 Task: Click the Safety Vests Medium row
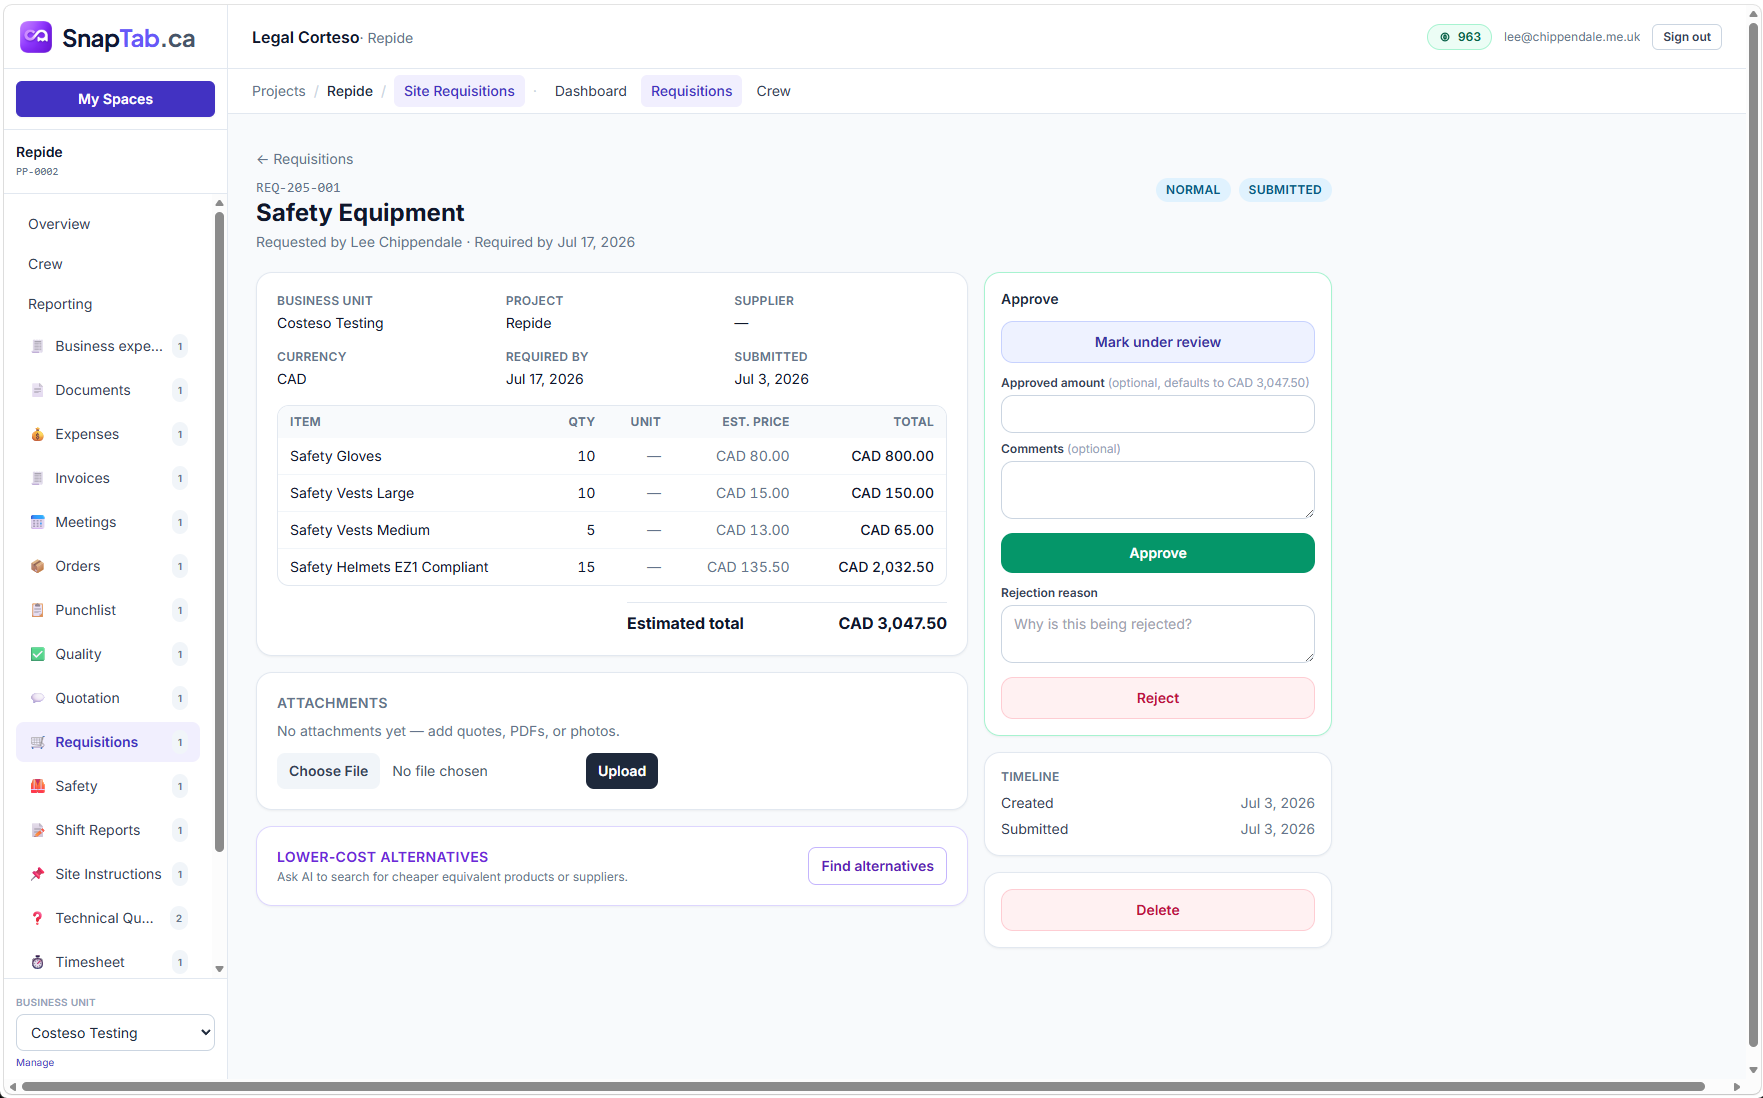click(611, 530)
